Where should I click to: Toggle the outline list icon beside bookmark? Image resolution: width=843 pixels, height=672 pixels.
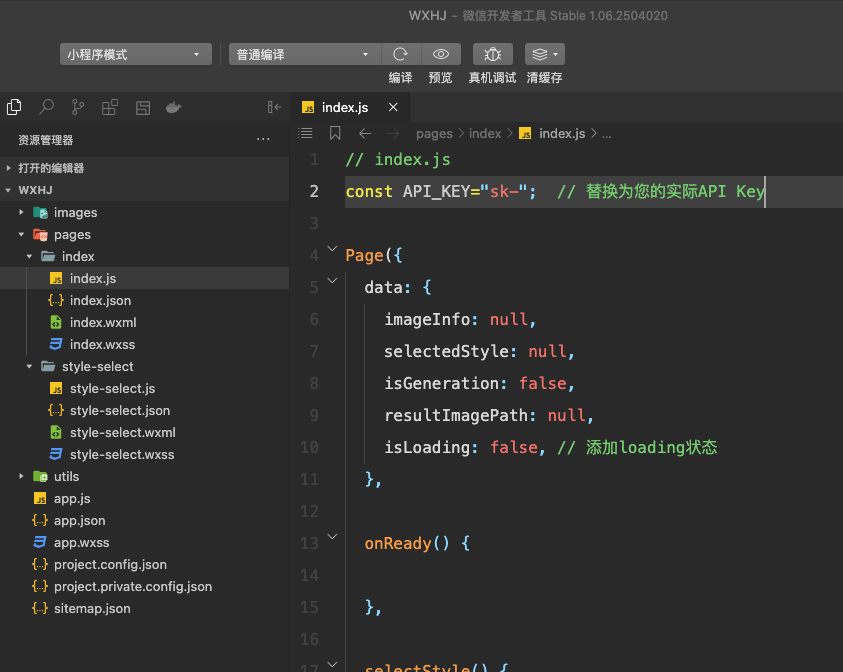[x=306, y=133]
